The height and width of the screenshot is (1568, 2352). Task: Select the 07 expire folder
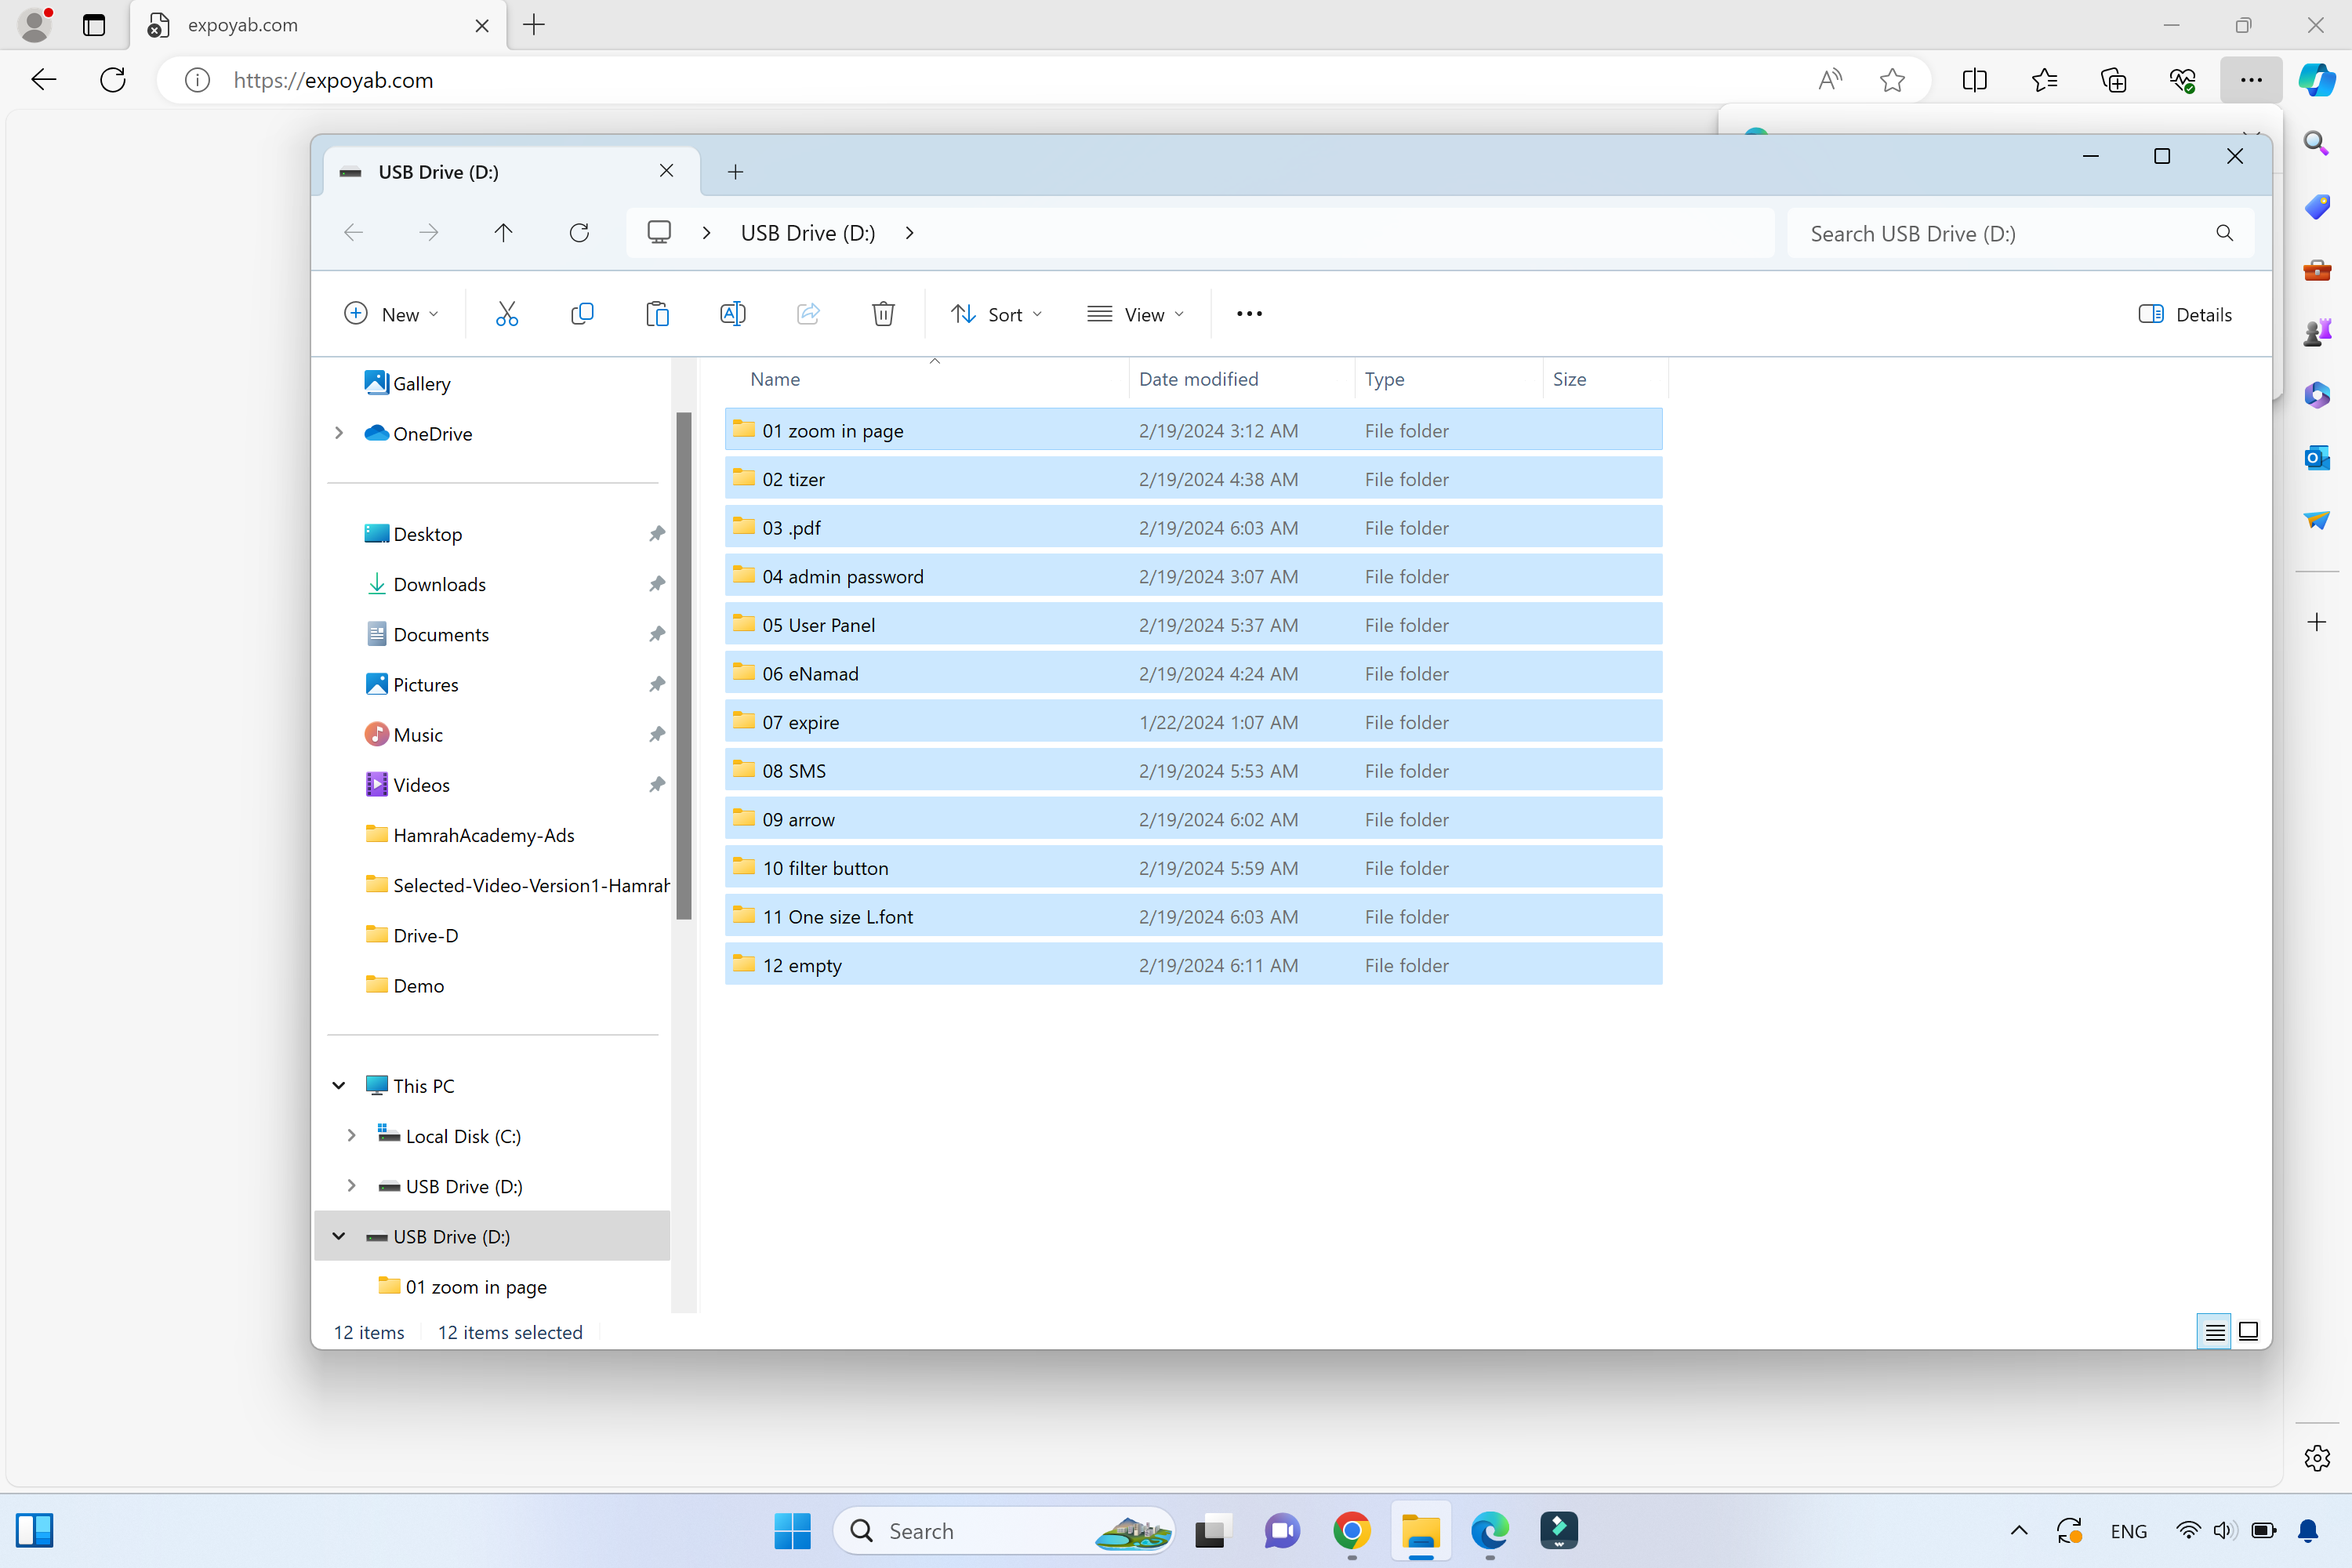click(x=801, y=722)
